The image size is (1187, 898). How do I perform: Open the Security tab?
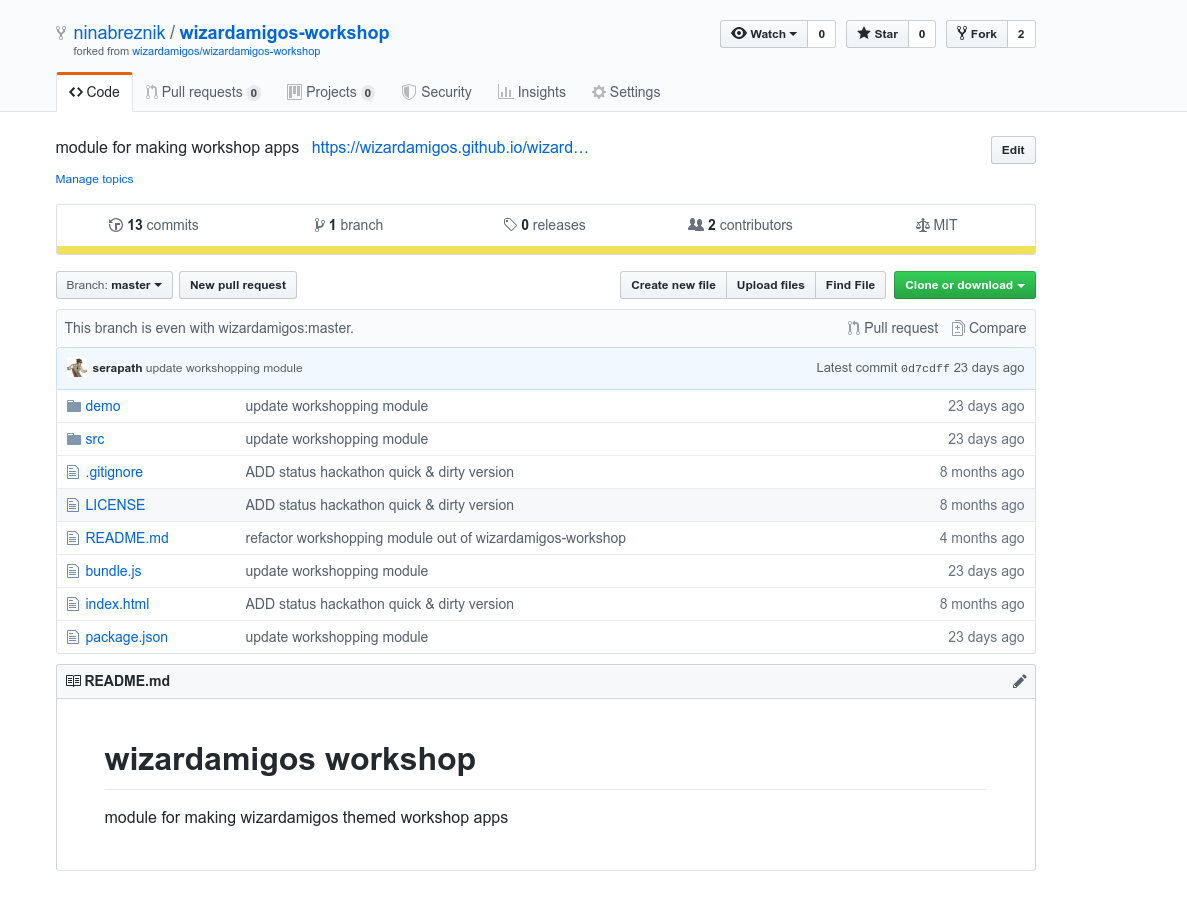click(437, 92)
